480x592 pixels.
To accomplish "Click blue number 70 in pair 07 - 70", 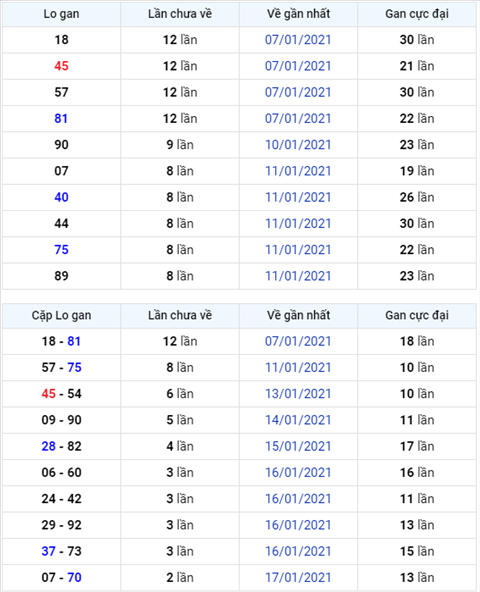I will pyautogui.click(x=74, y=577).
